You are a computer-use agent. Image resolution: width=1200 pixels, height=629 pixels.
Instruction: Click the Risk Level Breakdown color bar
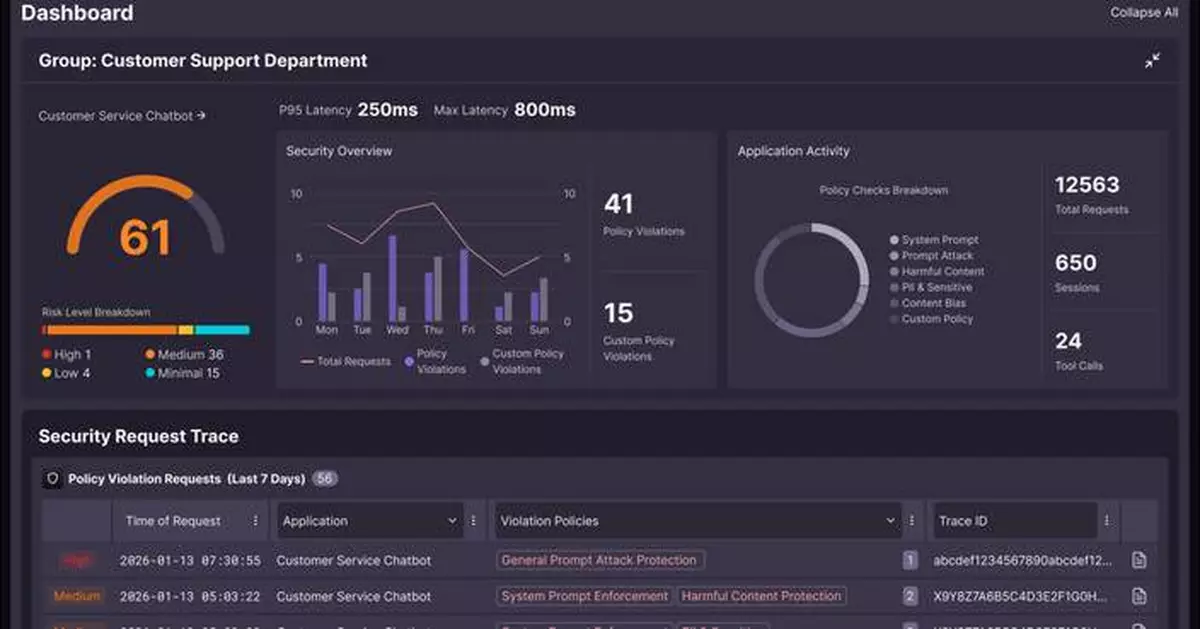pyautogui.click(x=144, y=328)
